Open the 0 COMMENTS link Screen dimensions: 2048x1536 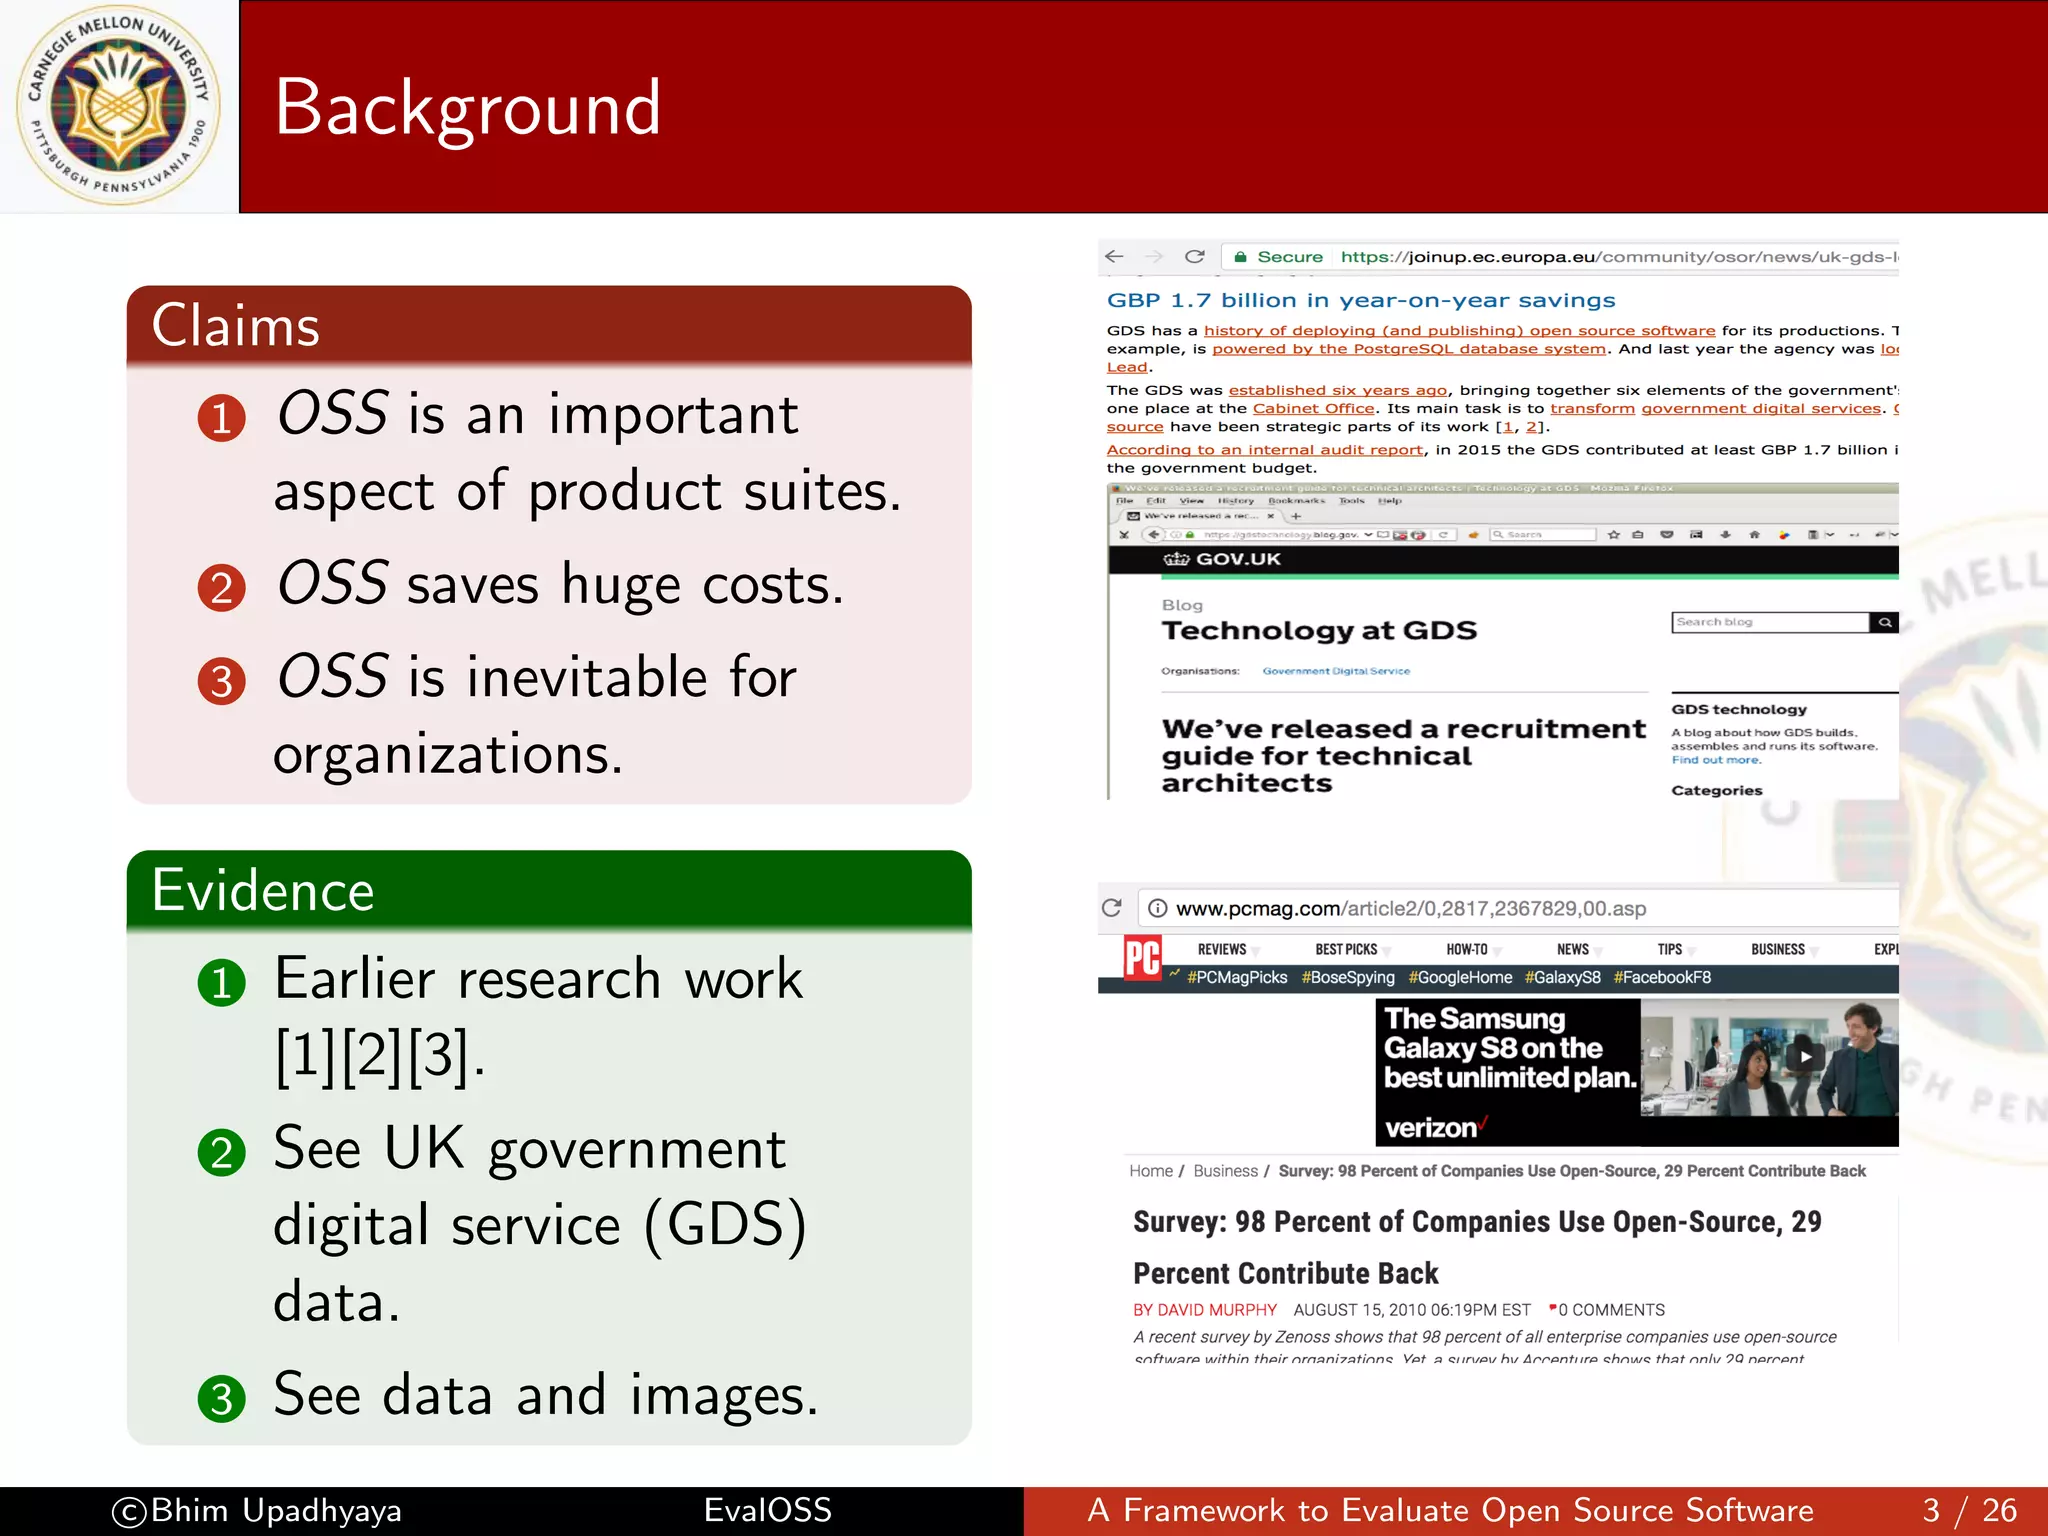(x=1609, y=1310)
